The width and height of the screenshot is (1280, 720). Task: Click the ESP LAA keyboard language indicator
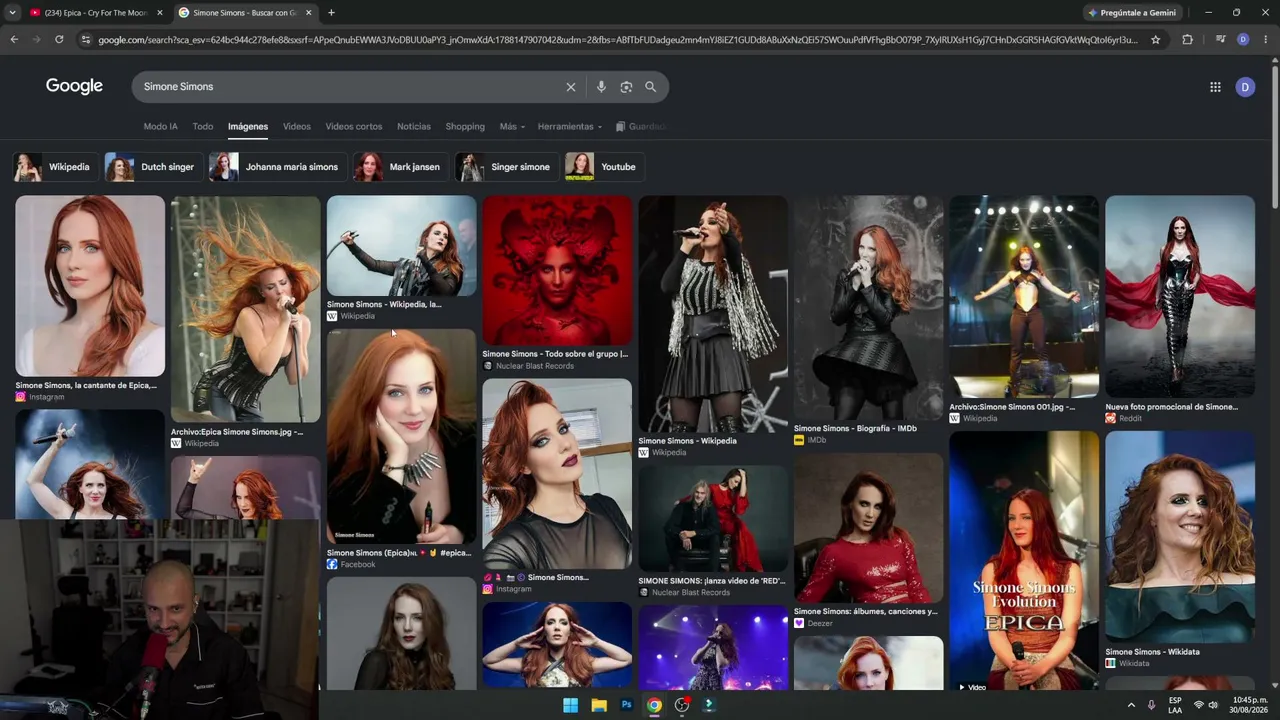click(1175, 705)
